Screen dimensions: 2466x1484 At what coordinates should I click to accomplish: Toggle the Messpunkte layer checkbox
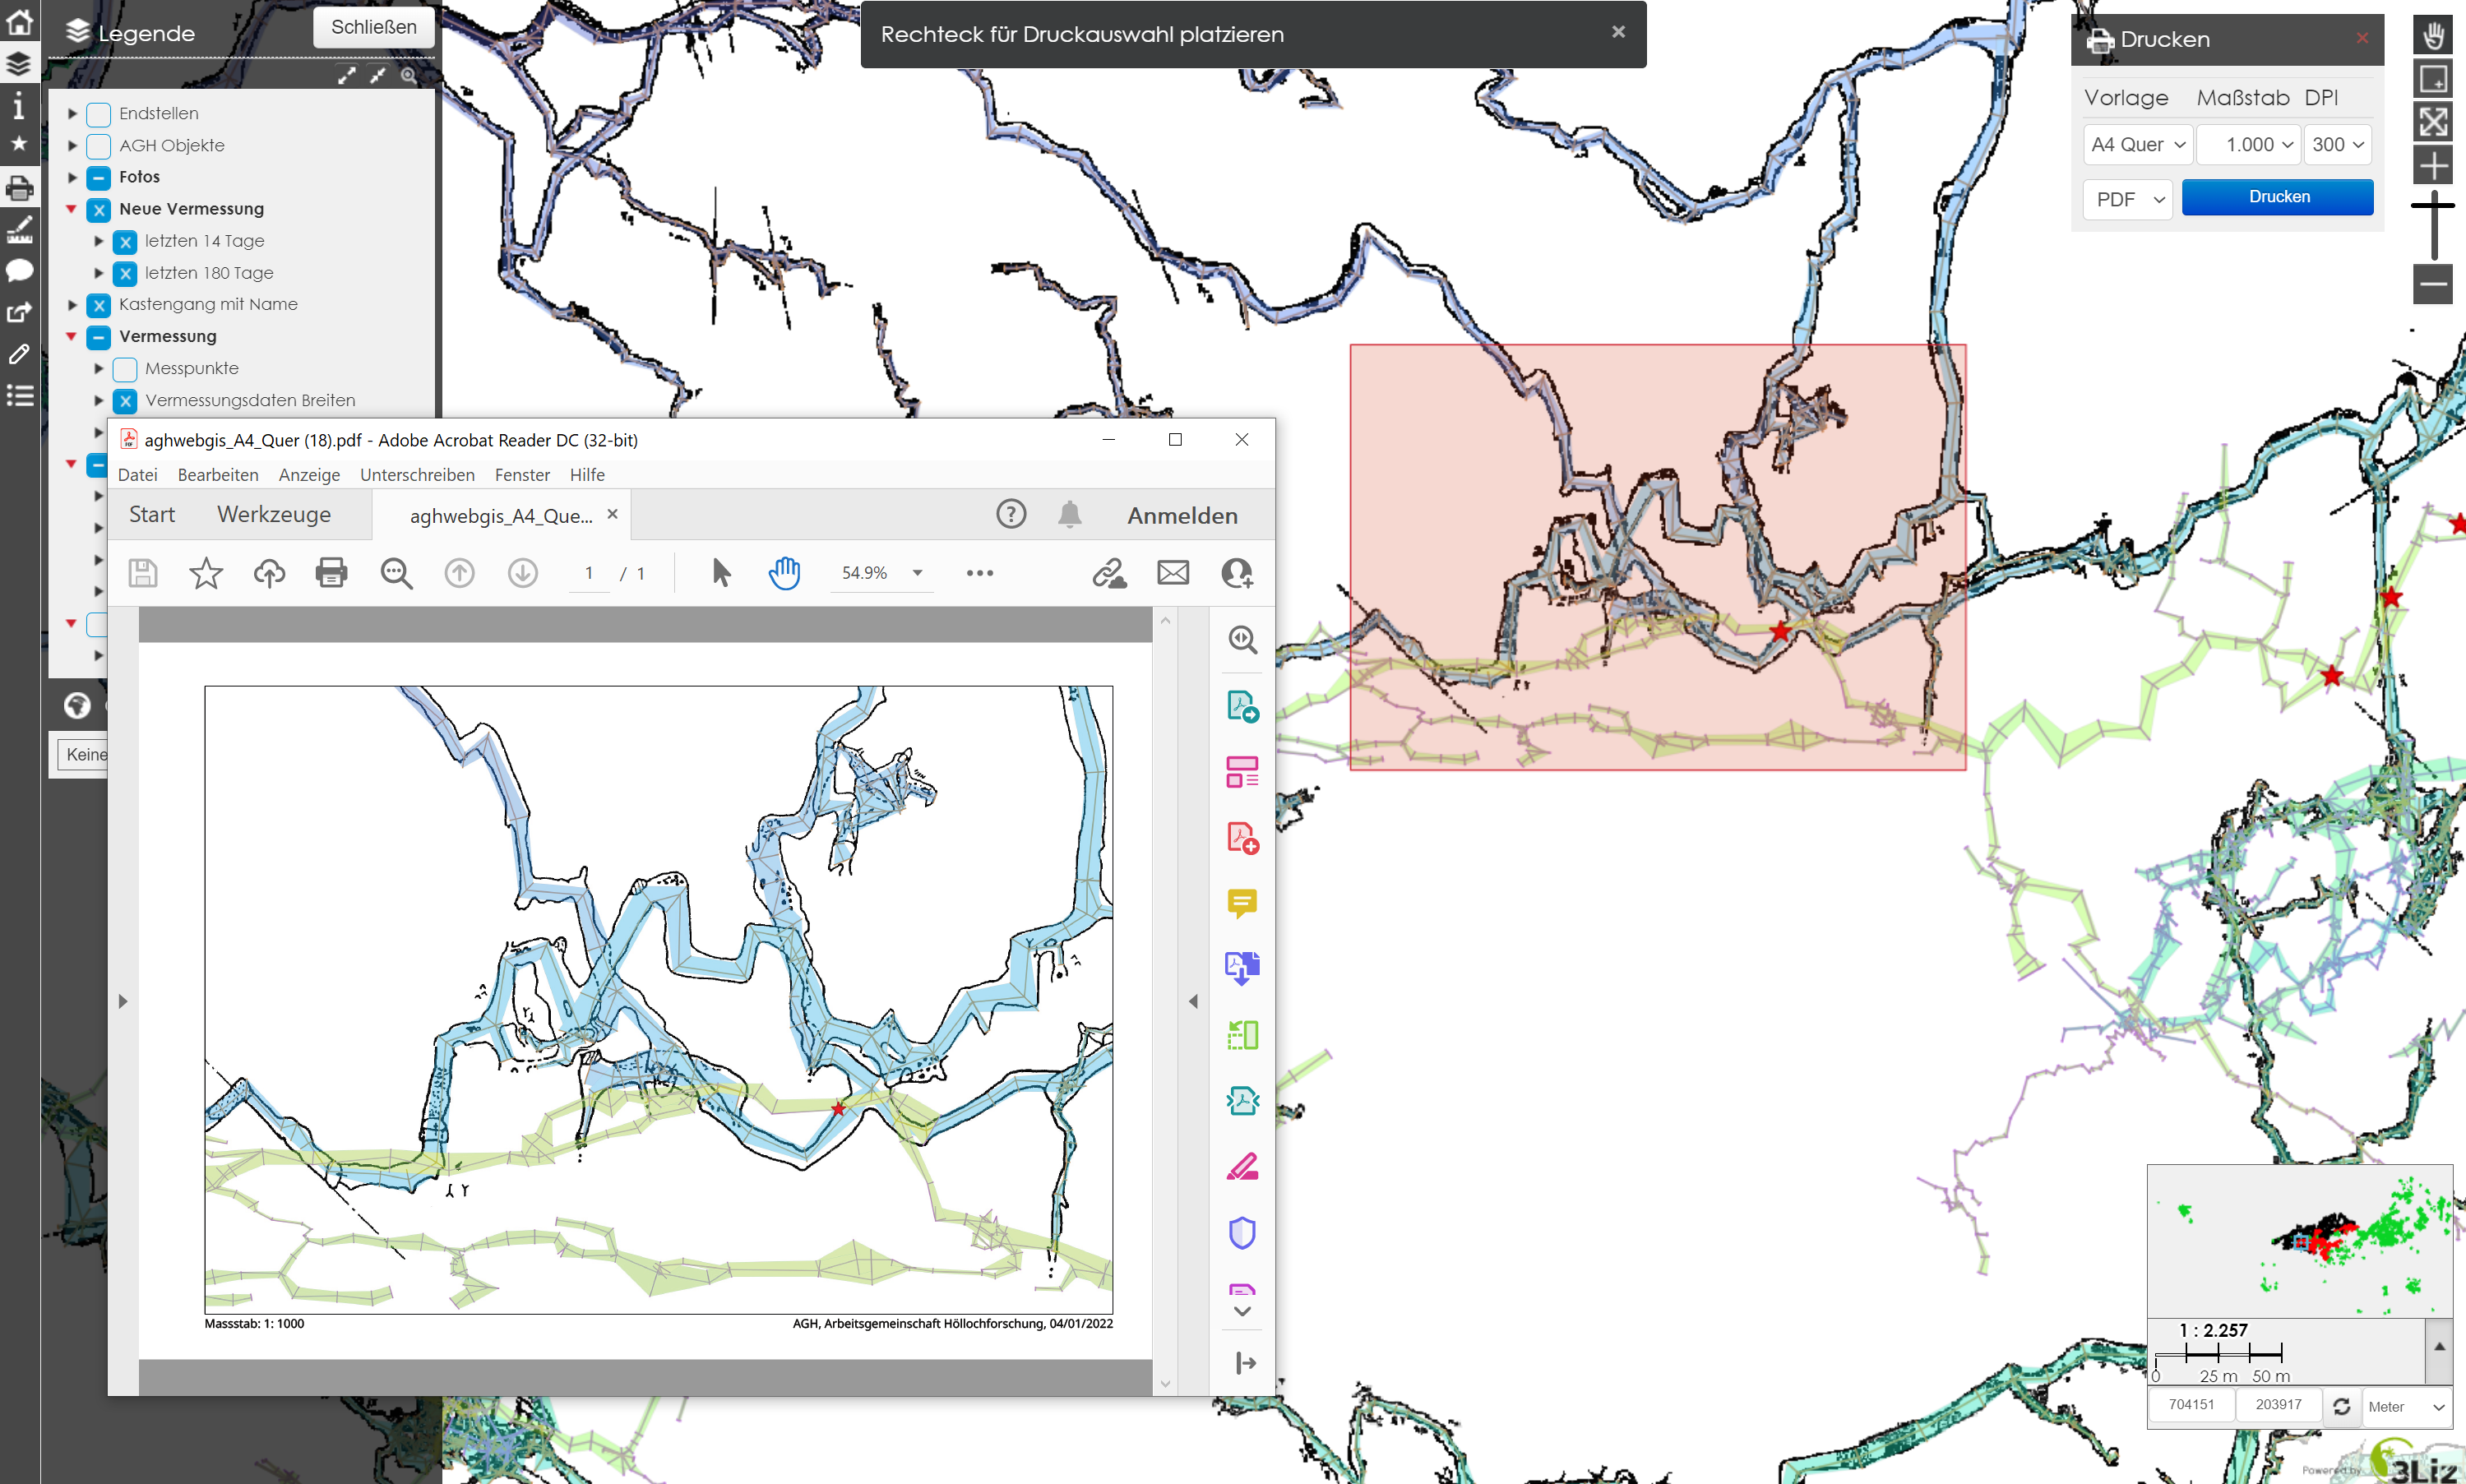[125, 369]
